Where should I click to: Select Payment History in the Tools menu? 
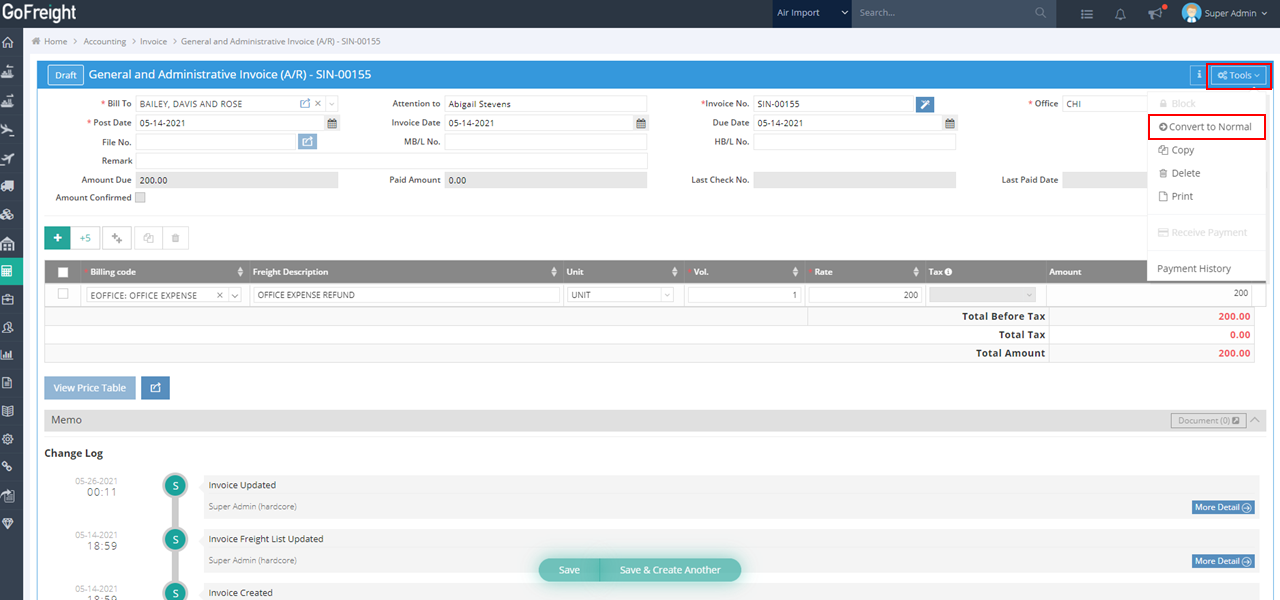pyautogui.click(x=1194, y=269)
